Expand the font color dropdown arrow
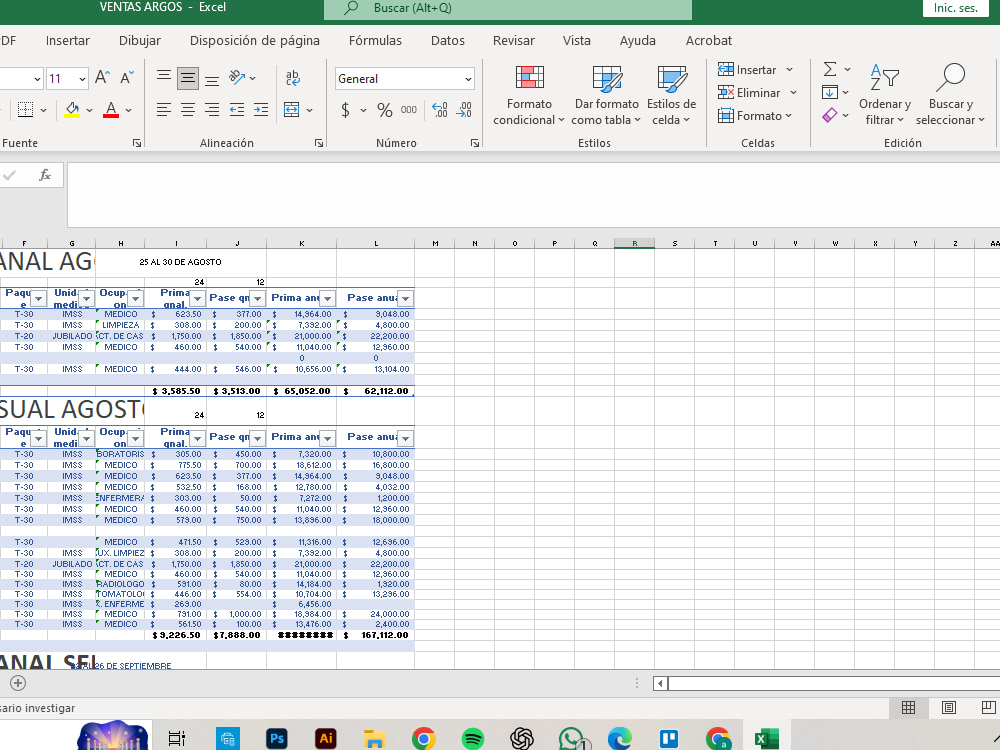Screen dimensions: 1000x750 tap(129, 110)
